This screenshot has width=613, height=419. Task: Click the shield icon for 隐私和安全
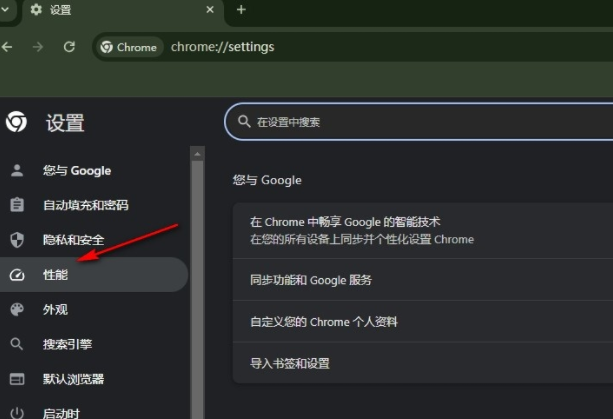17,240
